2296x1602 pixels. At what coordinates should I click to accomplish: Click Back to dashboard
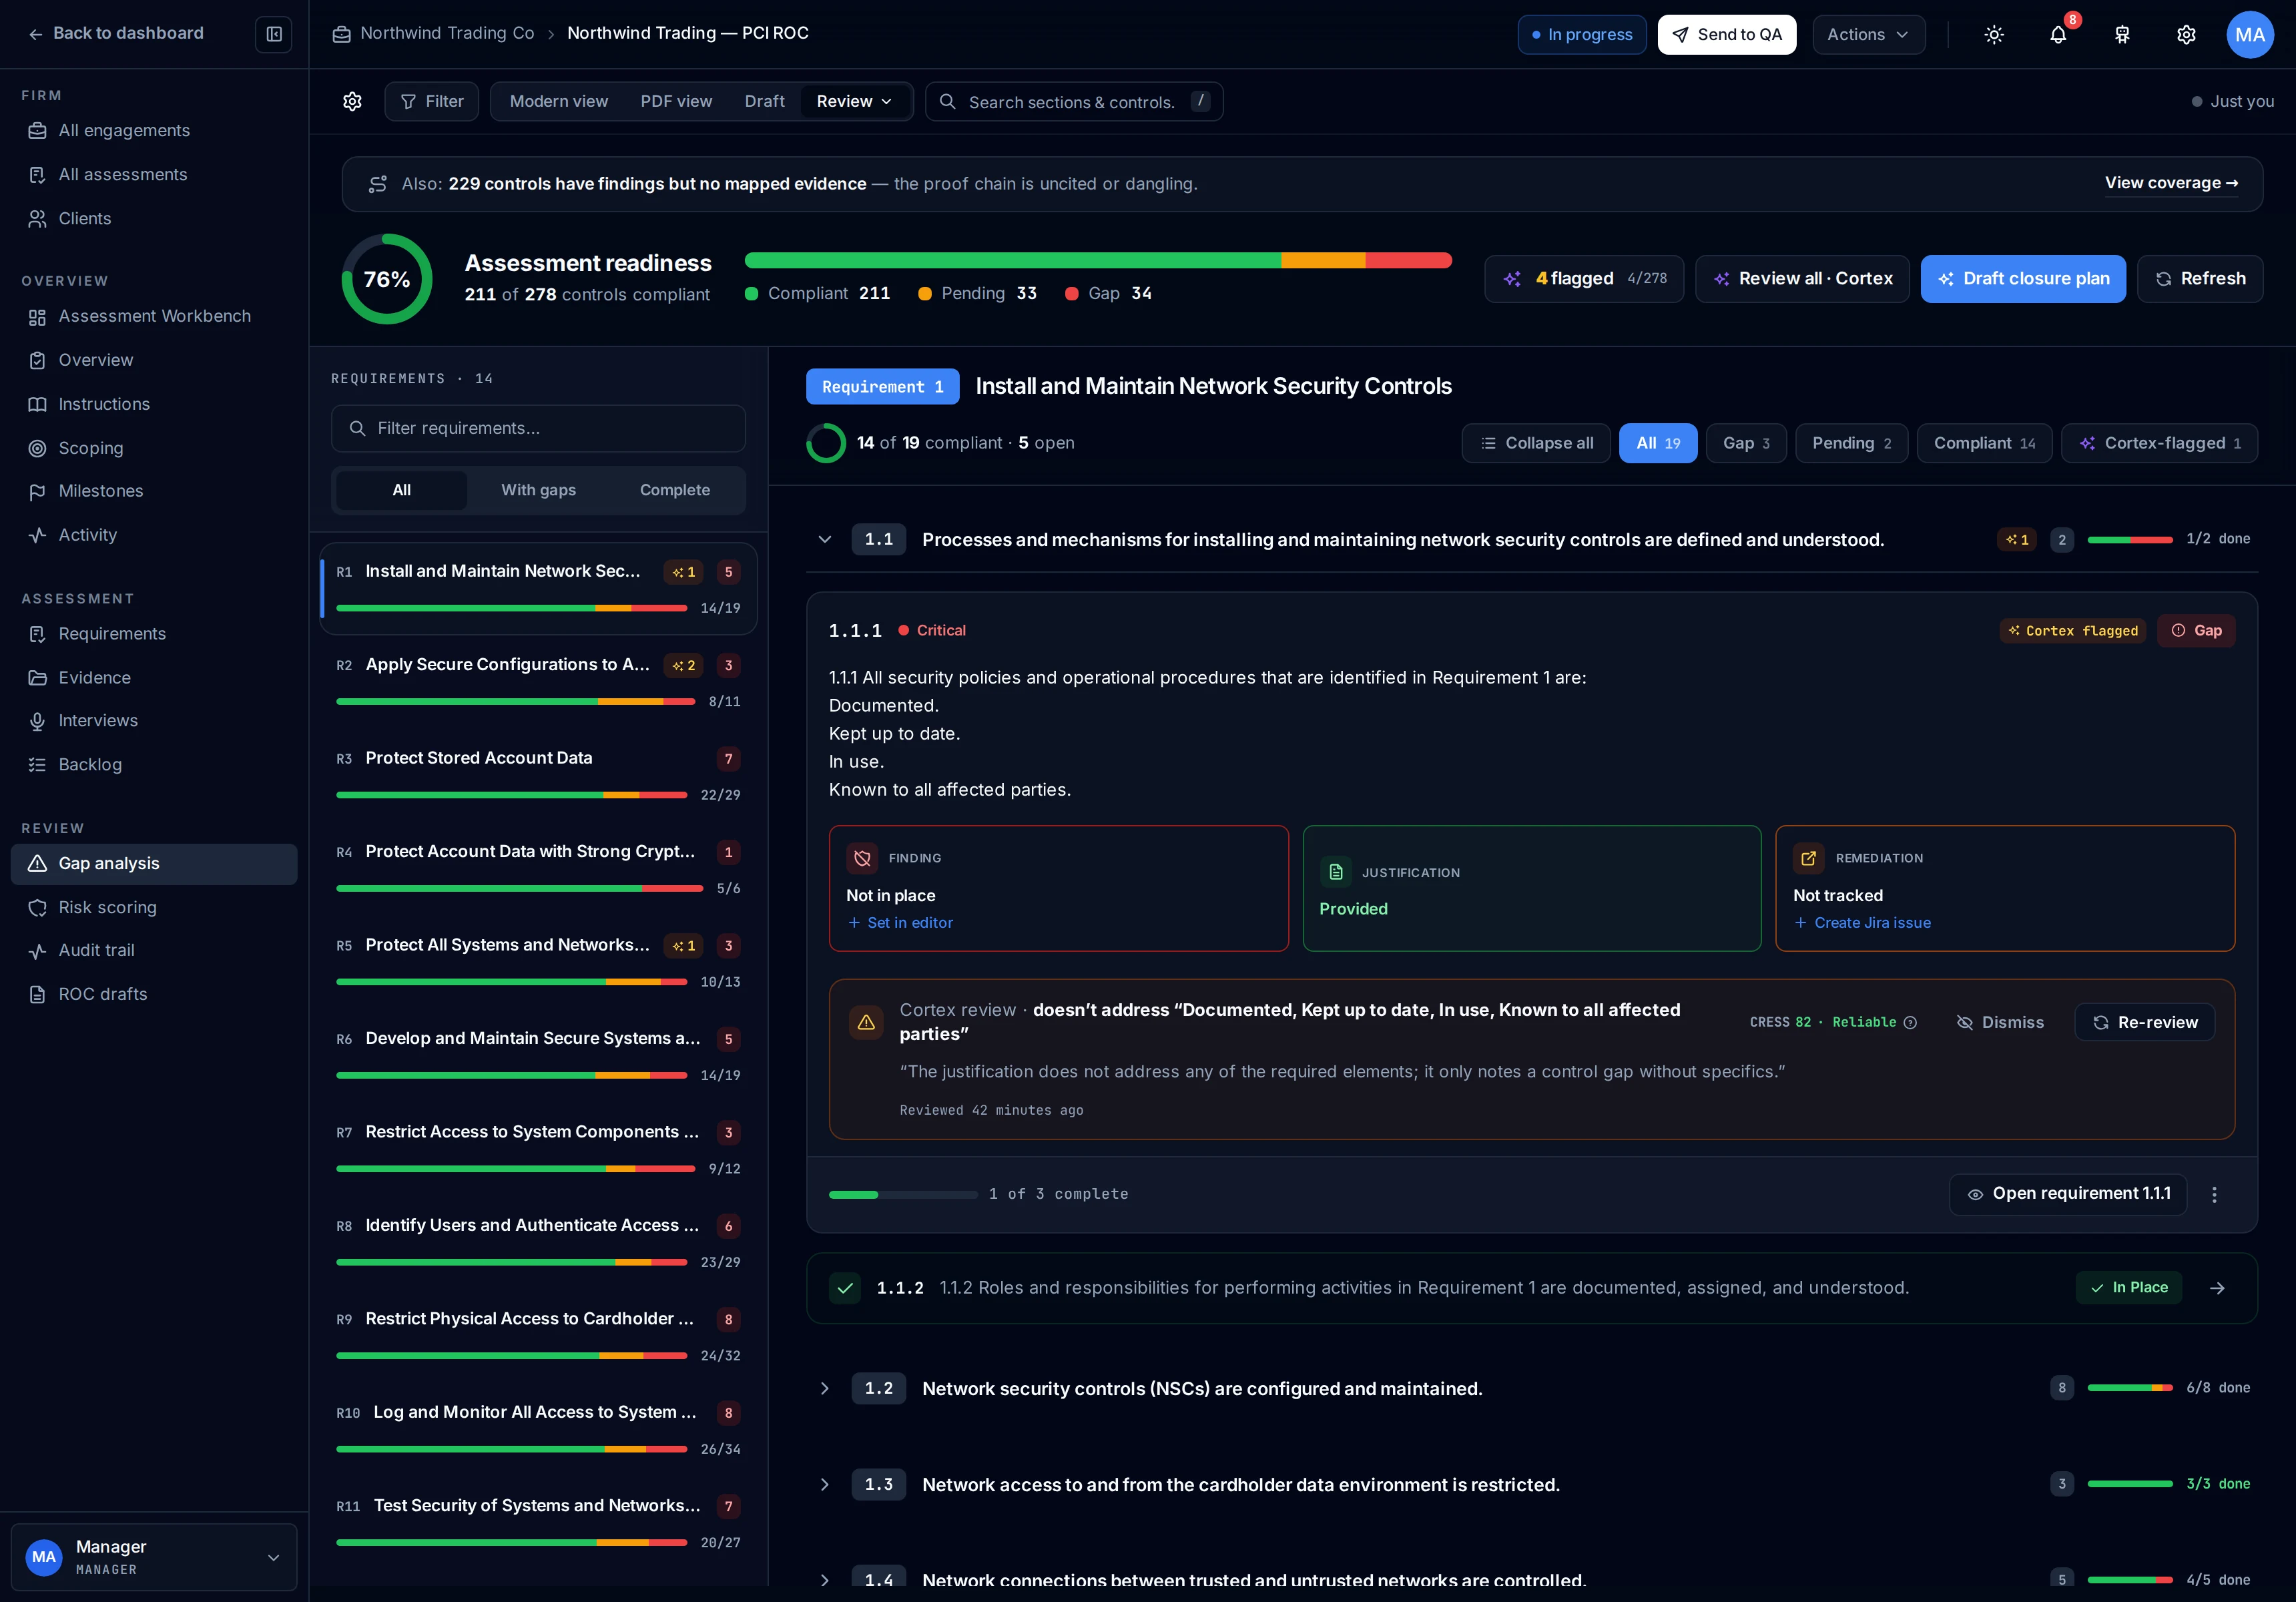[x=116, y=33]
